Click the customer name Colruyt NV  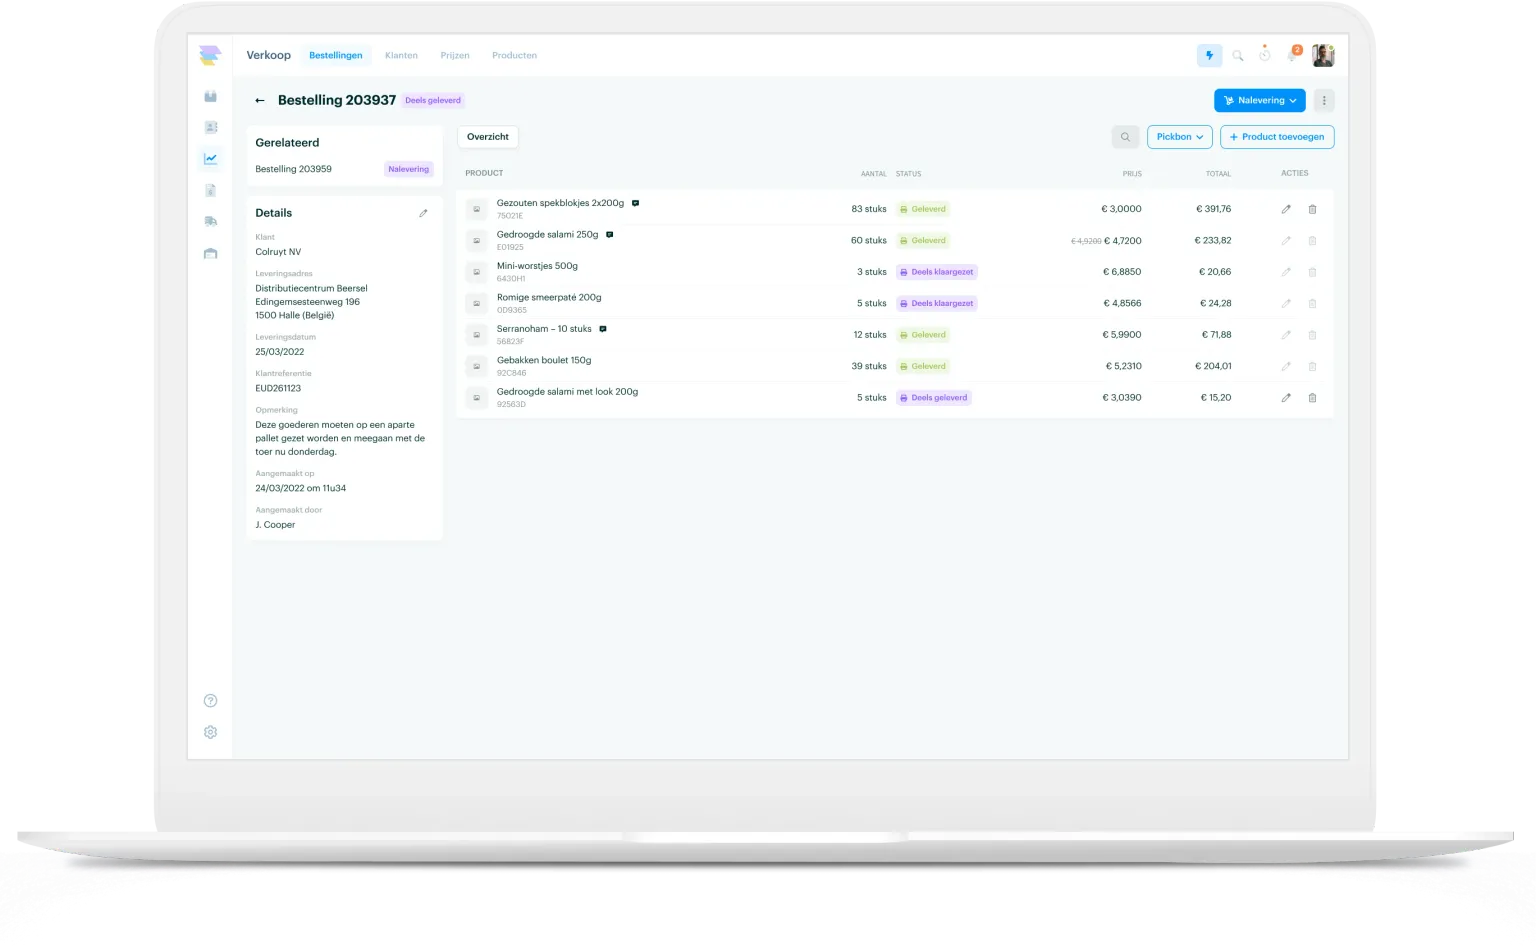278,252
